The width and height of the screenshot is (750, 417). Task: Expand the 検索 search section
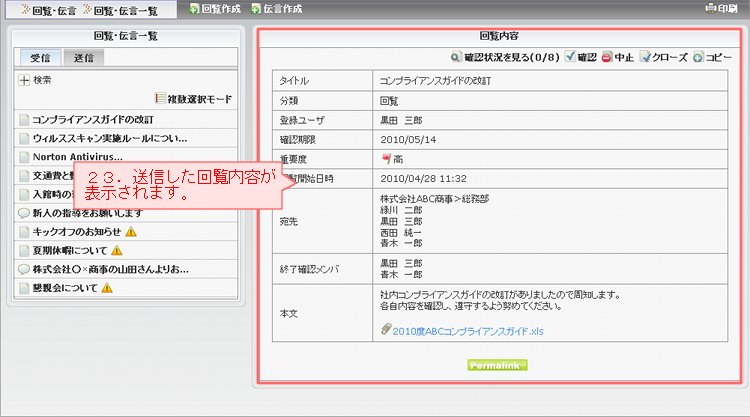(x=24, y=80)
